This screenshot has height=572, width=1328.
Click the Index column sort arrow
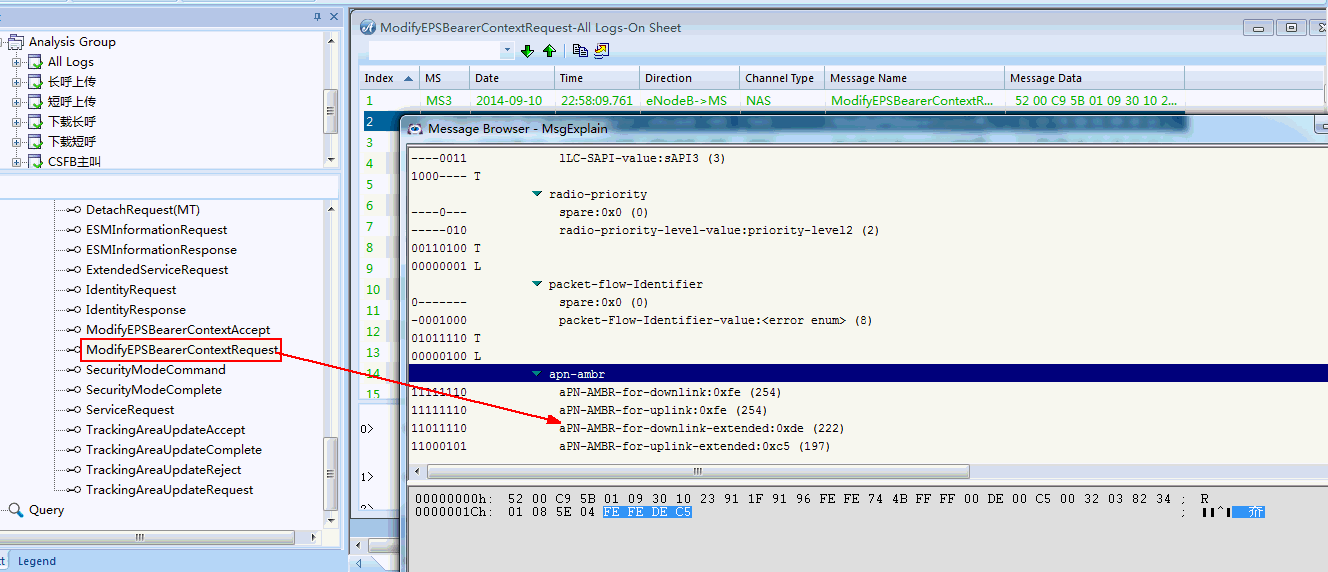click(x=407, y=78)
